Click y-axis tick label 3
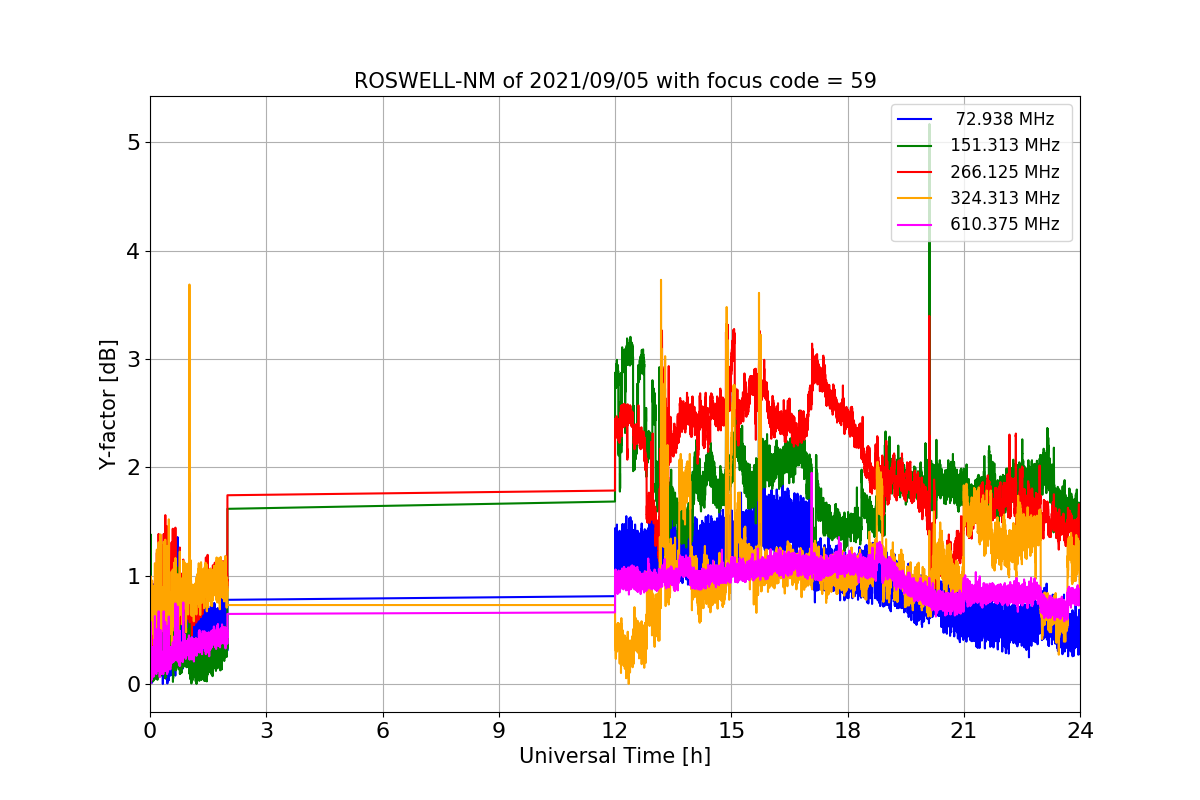 pyautogui.click(x=134, y=359)
